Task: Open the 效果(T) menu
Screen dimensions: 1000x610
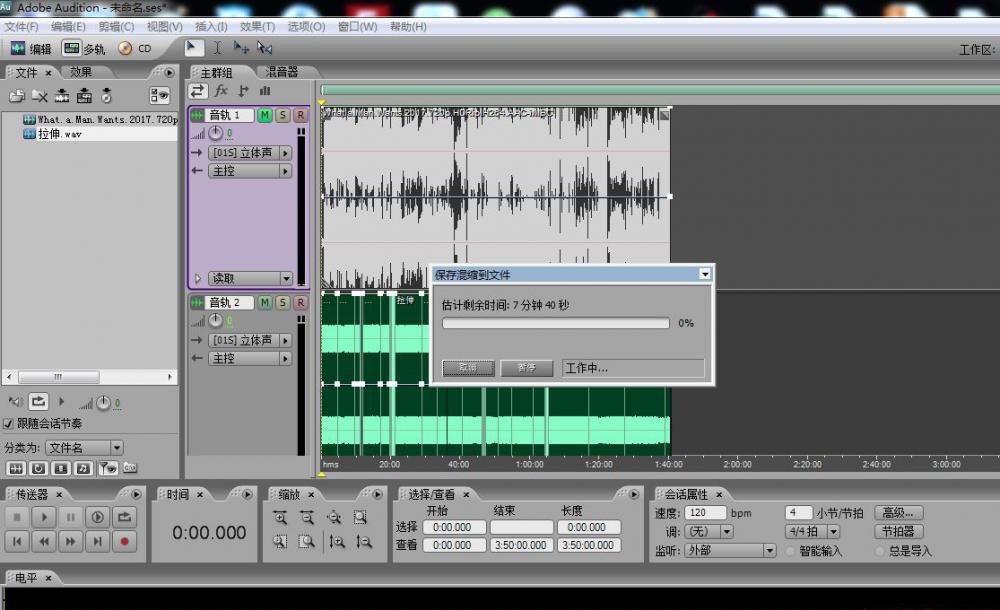Action: click(257, 27)
